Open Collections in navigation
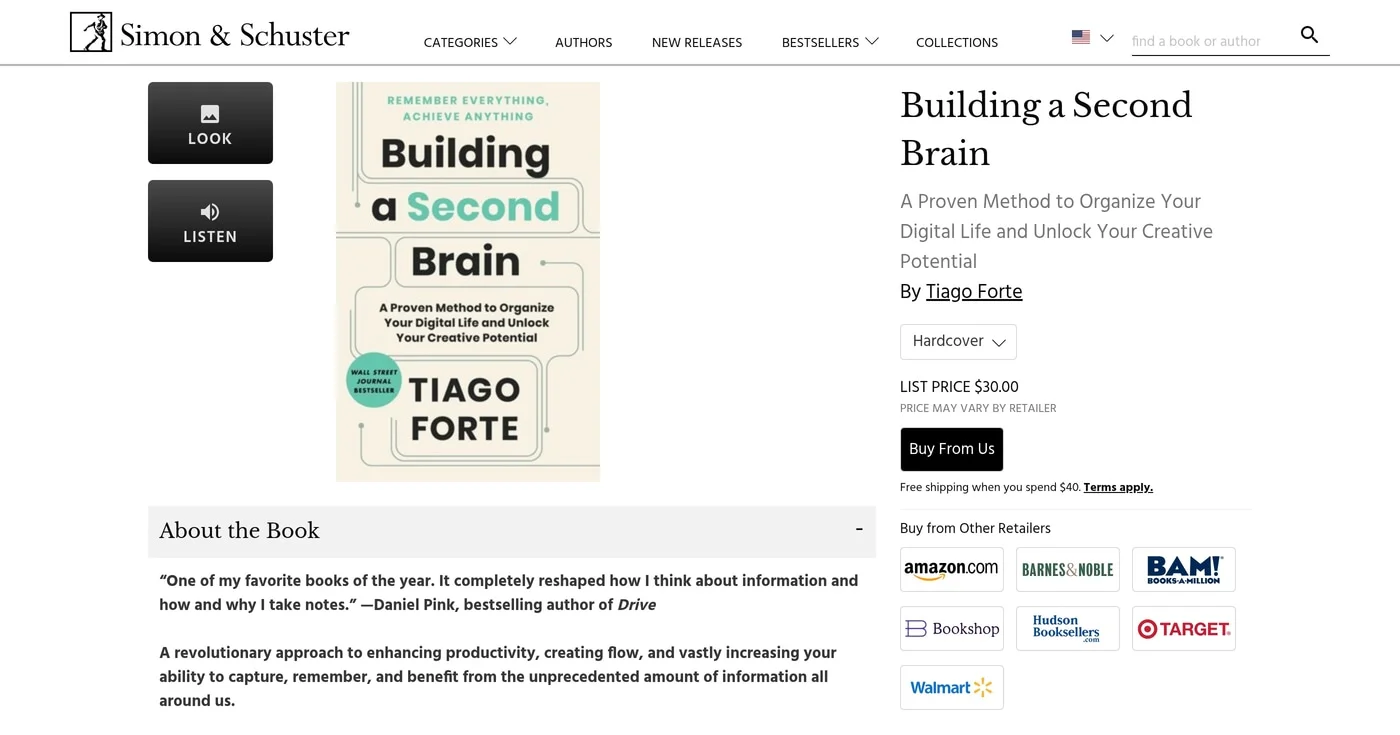The image size is (1400, 735). point(957,42)
